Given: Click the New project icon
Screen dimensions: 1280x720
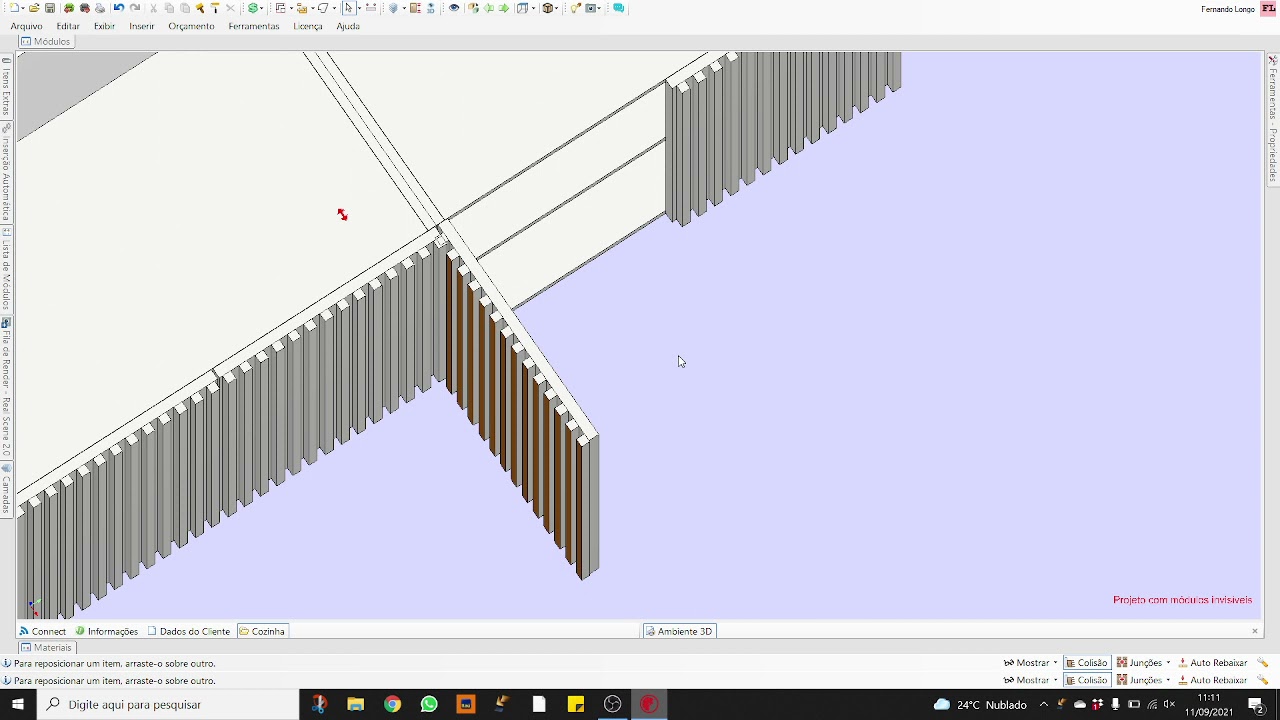Looking at the screenshot, I should pyautogui.click(x=14, y=8).
